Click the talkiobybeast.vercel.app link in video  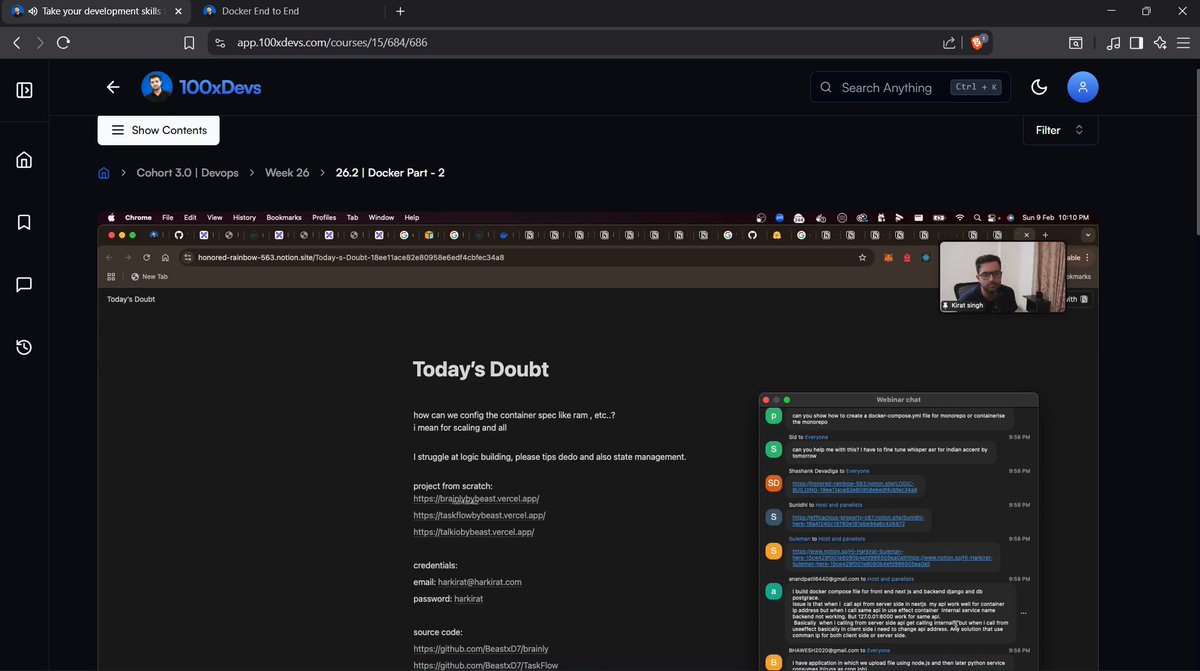point(474,532)
